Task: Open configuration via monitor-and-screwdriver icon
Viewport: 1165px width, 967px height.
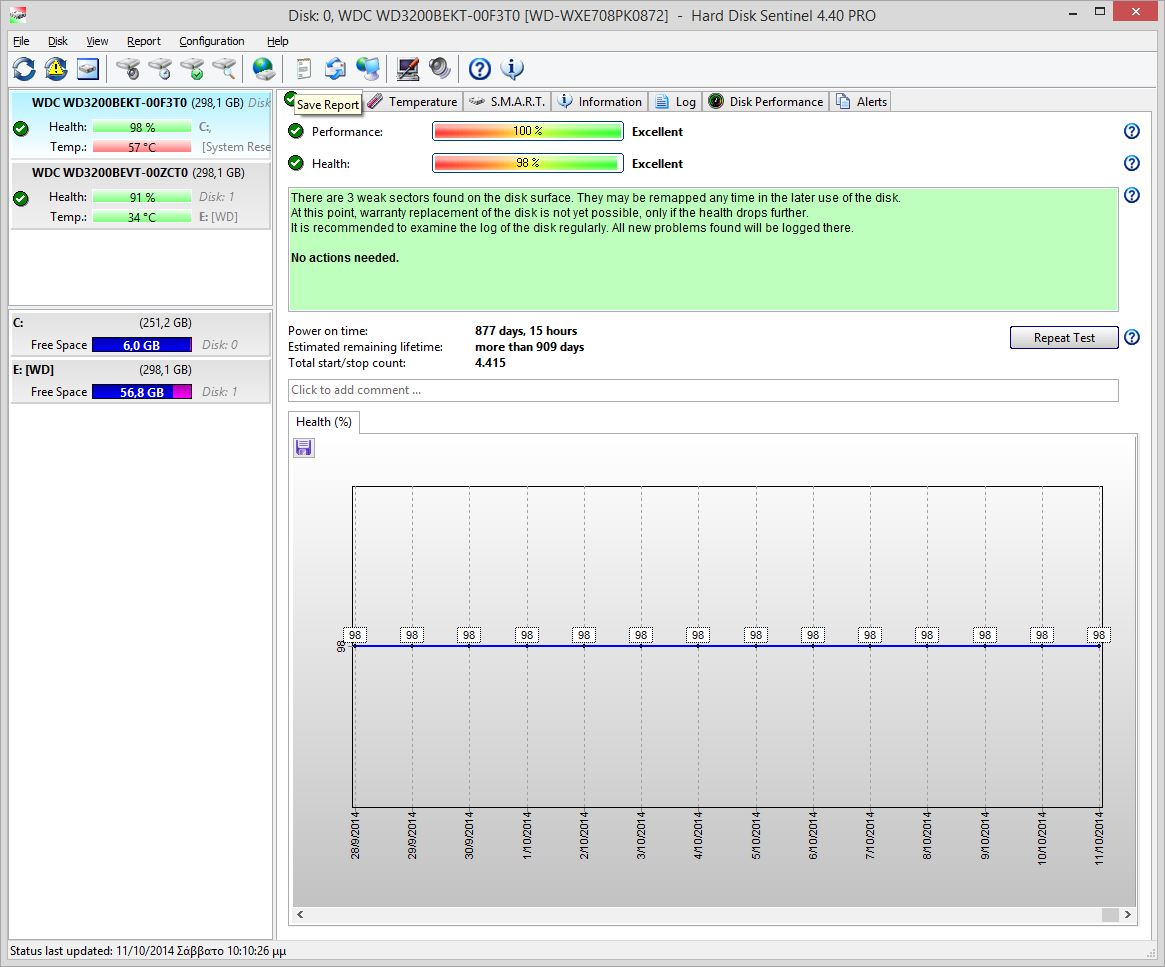Action: pos(407,69)
